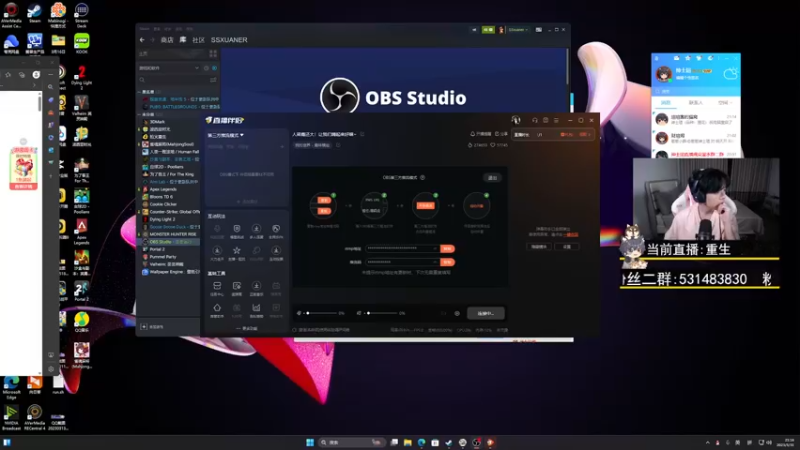Select Pummel Party in the Steam library list
The image size is (800, 450).
[x=163, y=257]
